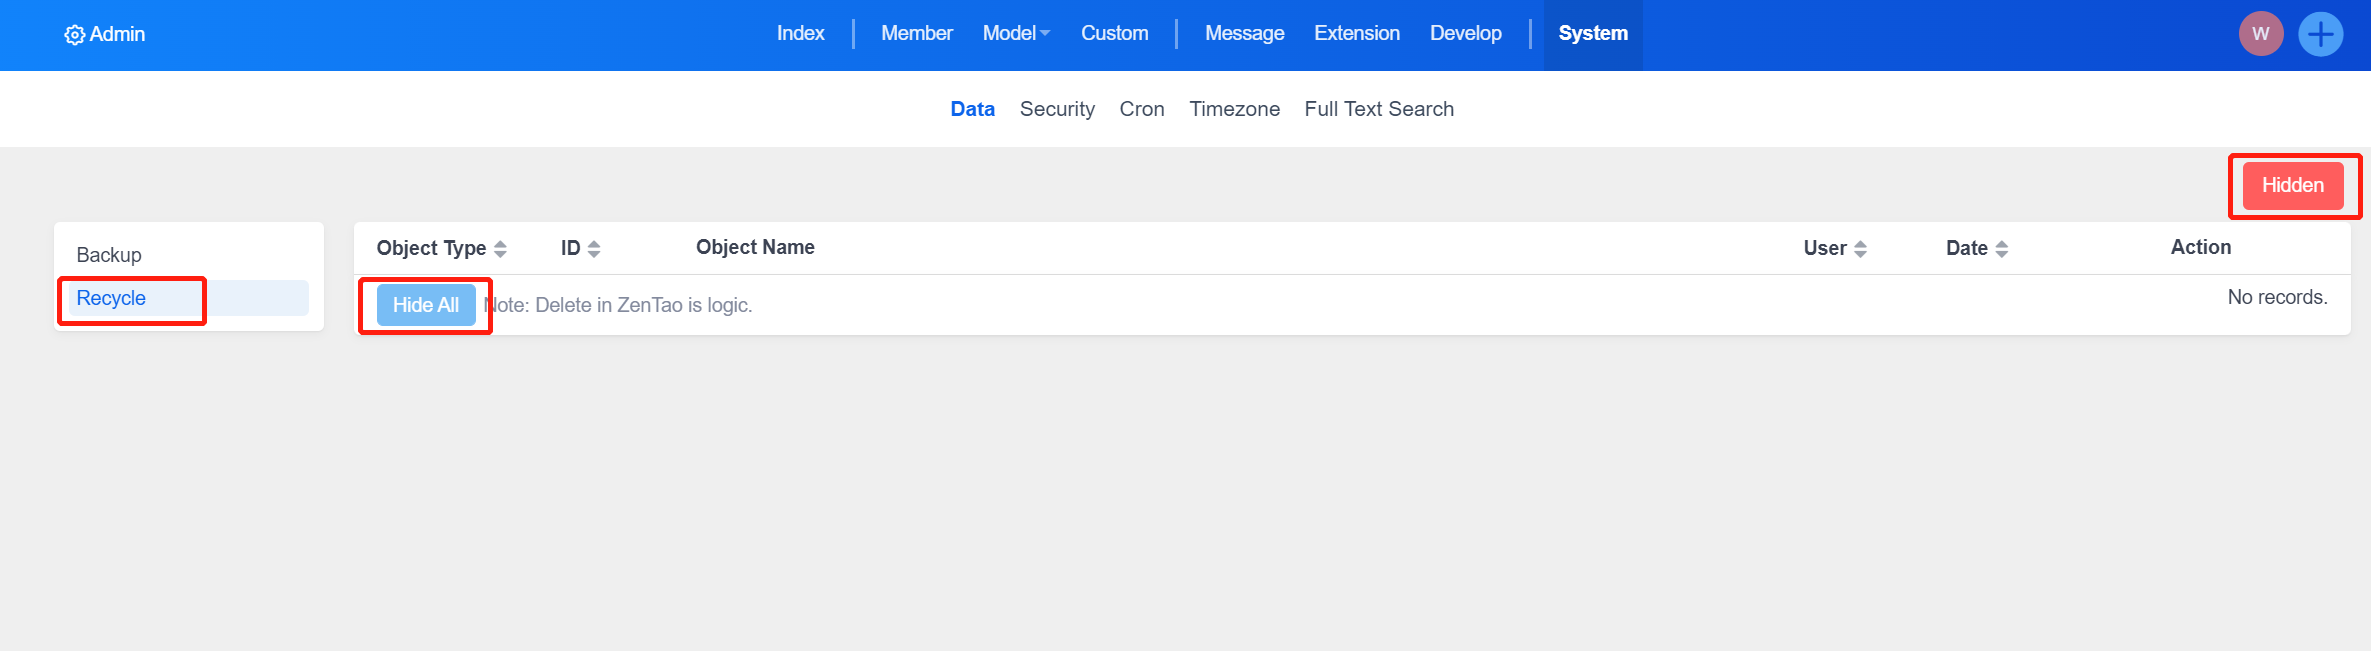Open the user avatar W menu

point(2260,34)
